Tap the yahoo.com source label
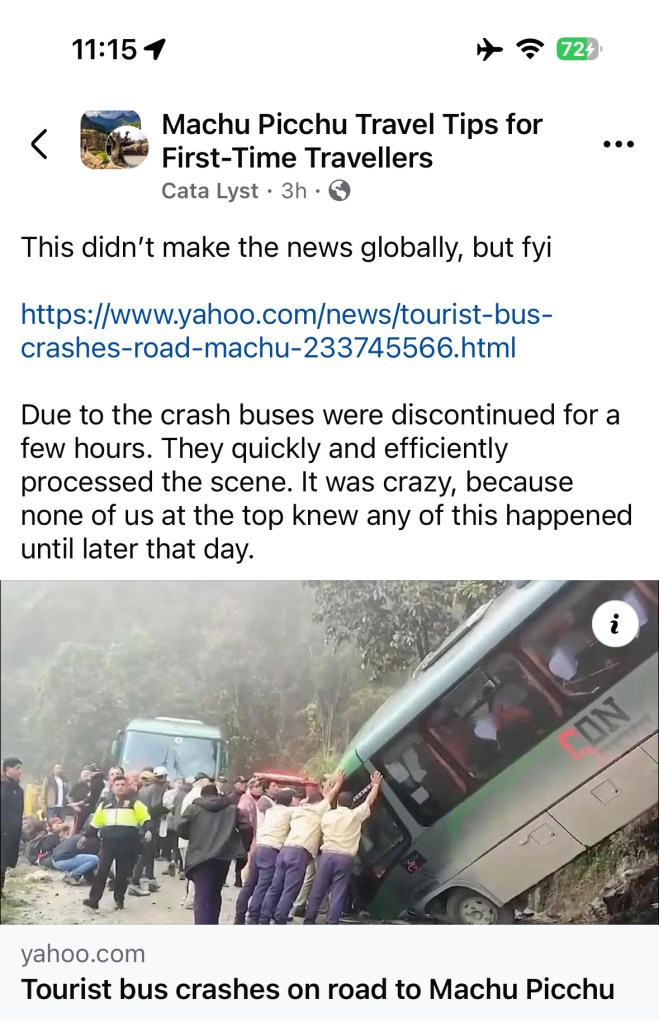Viewport: 659px width, 1023px height. tap(83, 954)
